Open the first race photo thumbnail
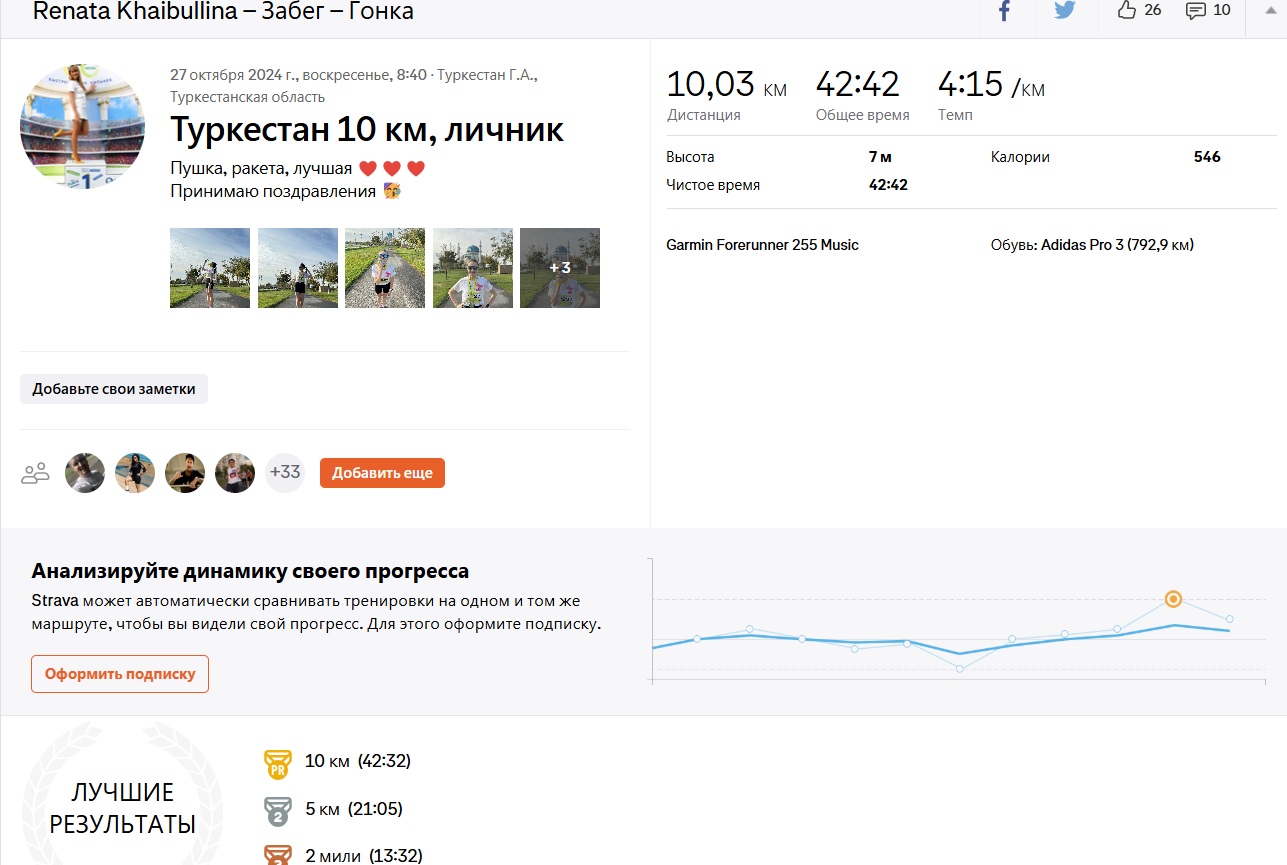 [210, 268]
